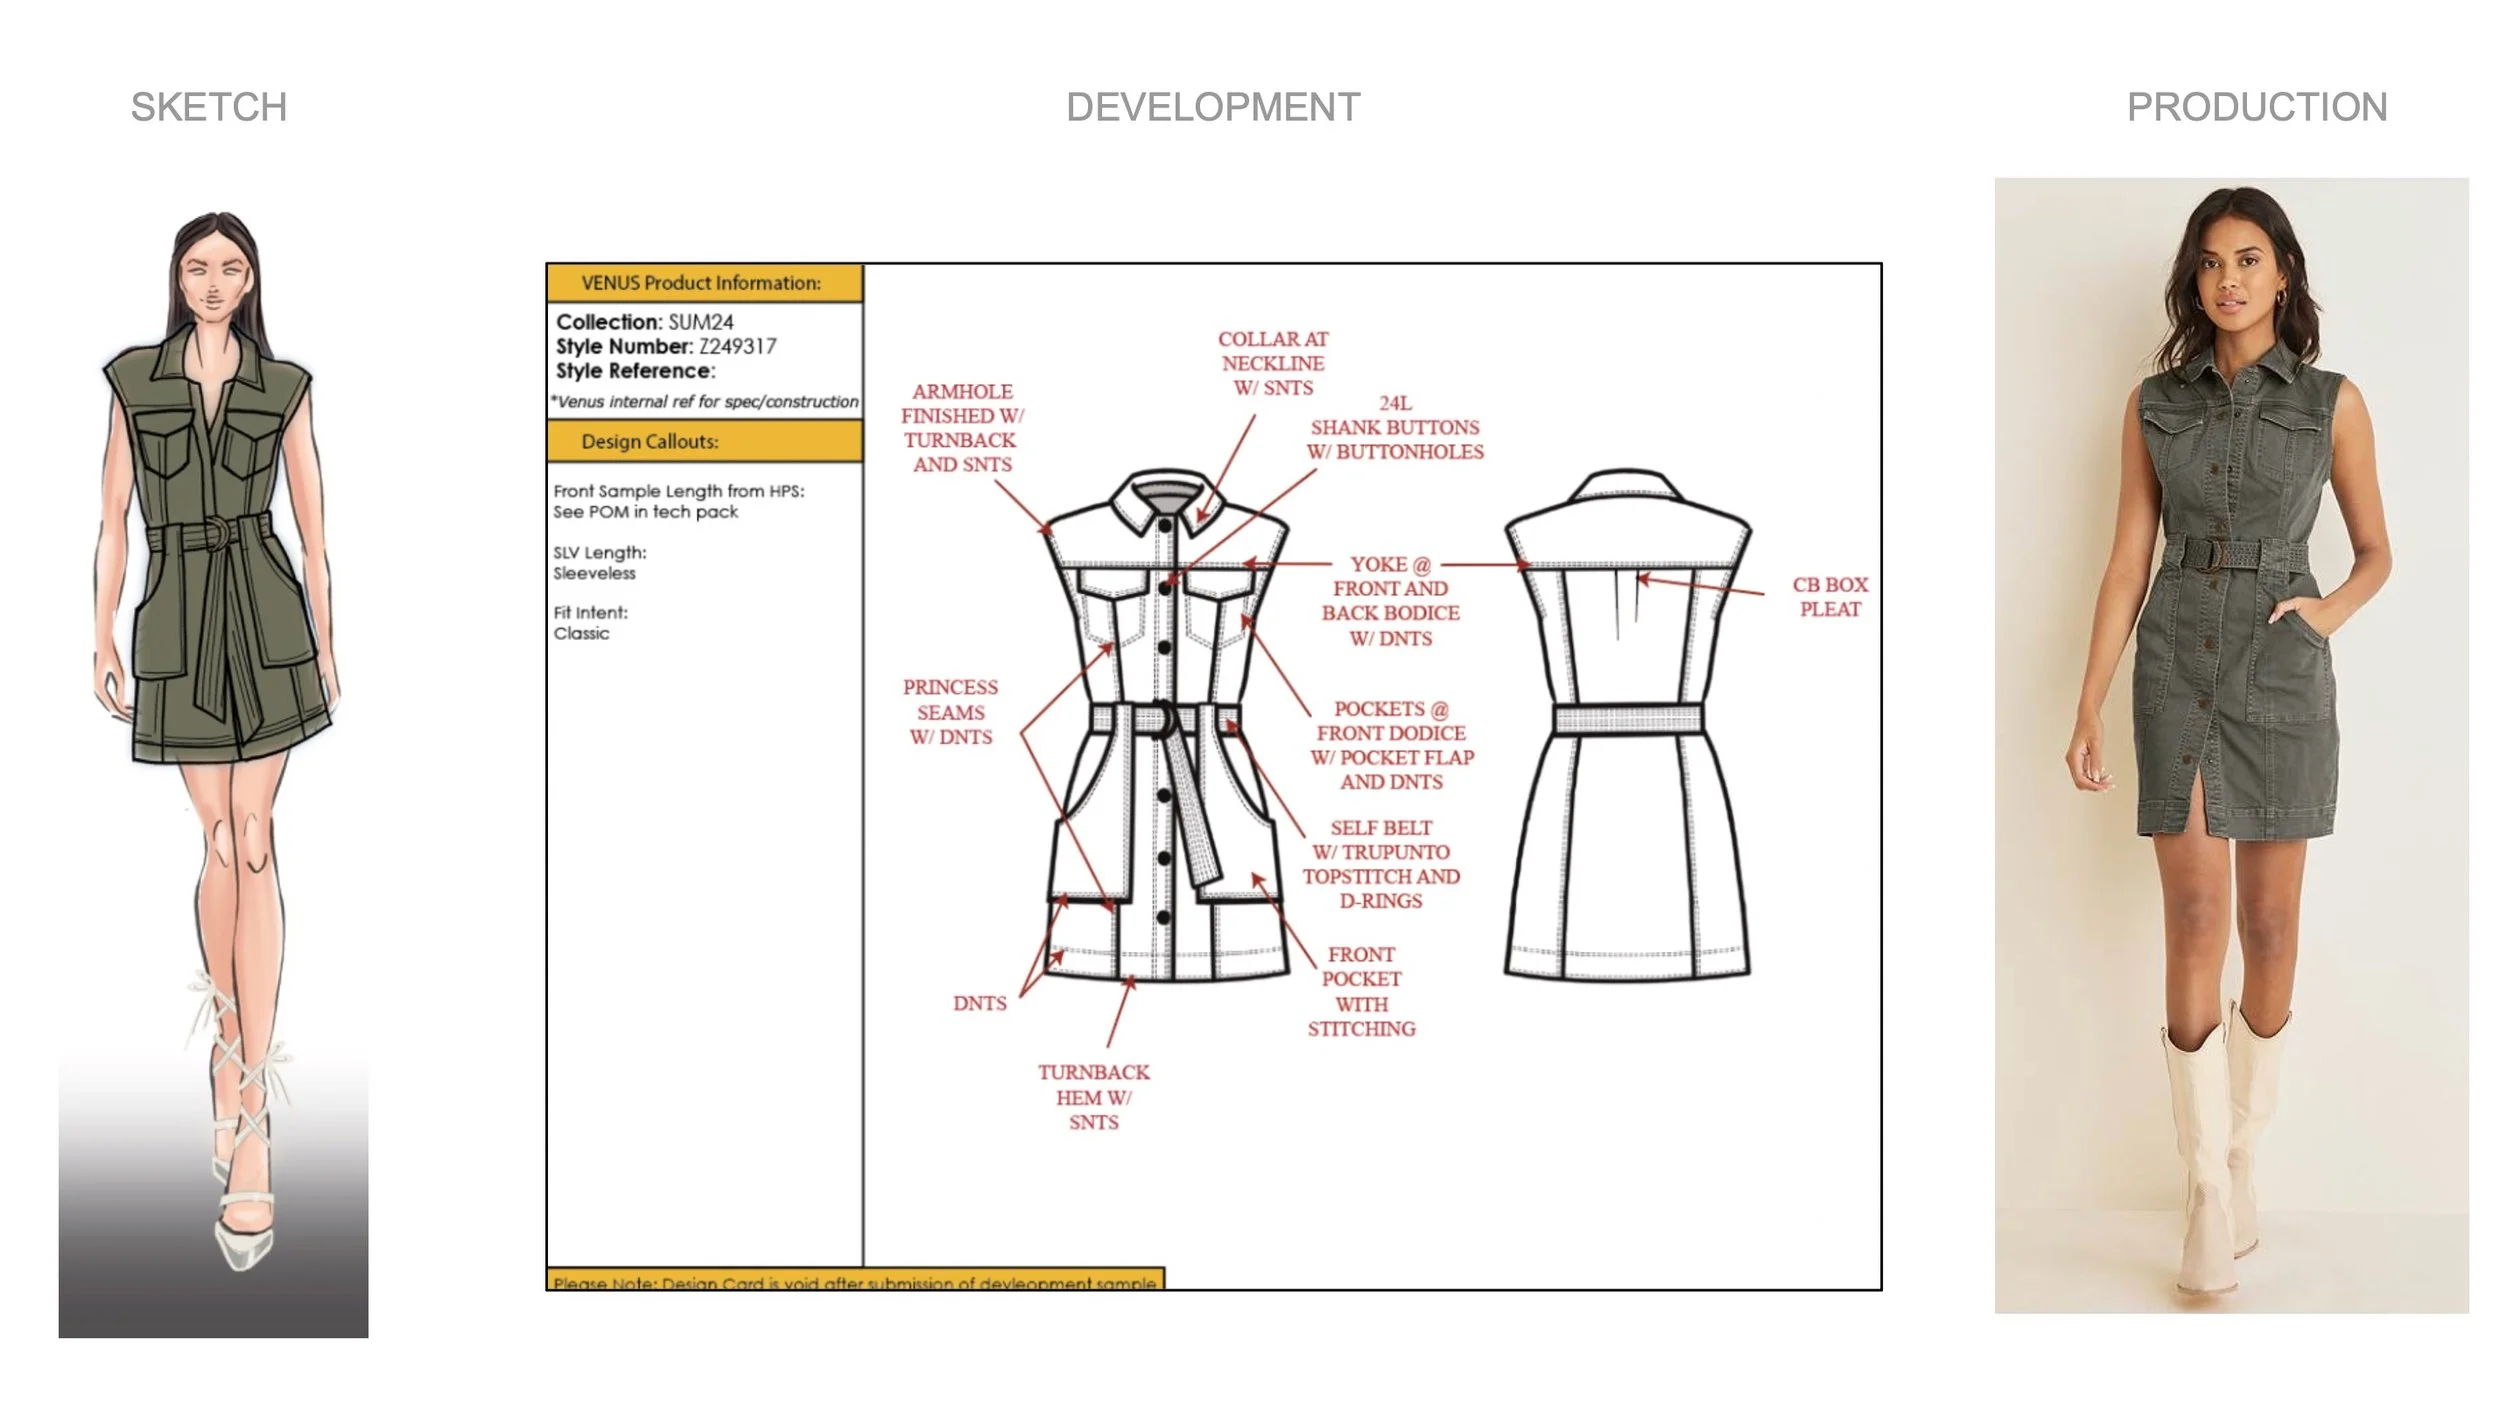Screen dimensions: 2500x1402
Task: Click the 24L SHANK BUTTONS callout text
Action: tap(1394, 428)
